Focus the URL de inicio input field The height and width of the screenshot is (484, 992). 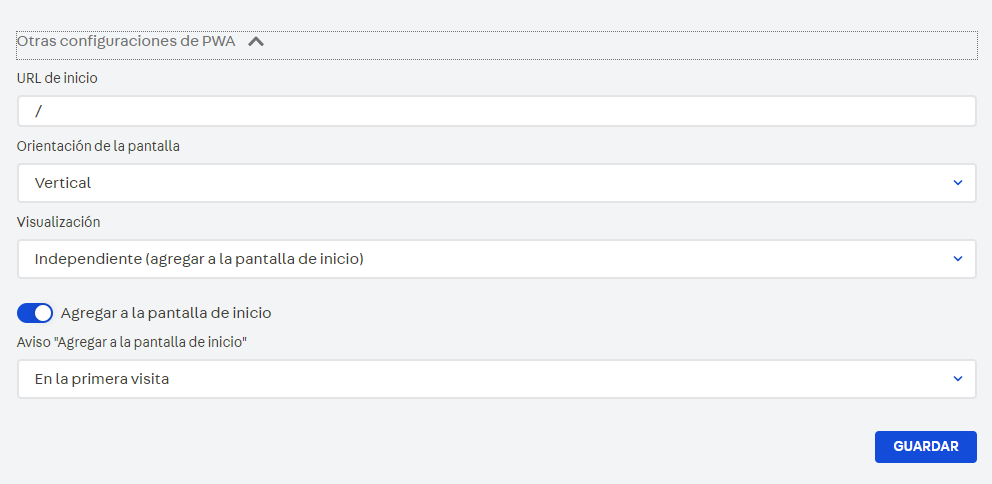pos(496,111)
